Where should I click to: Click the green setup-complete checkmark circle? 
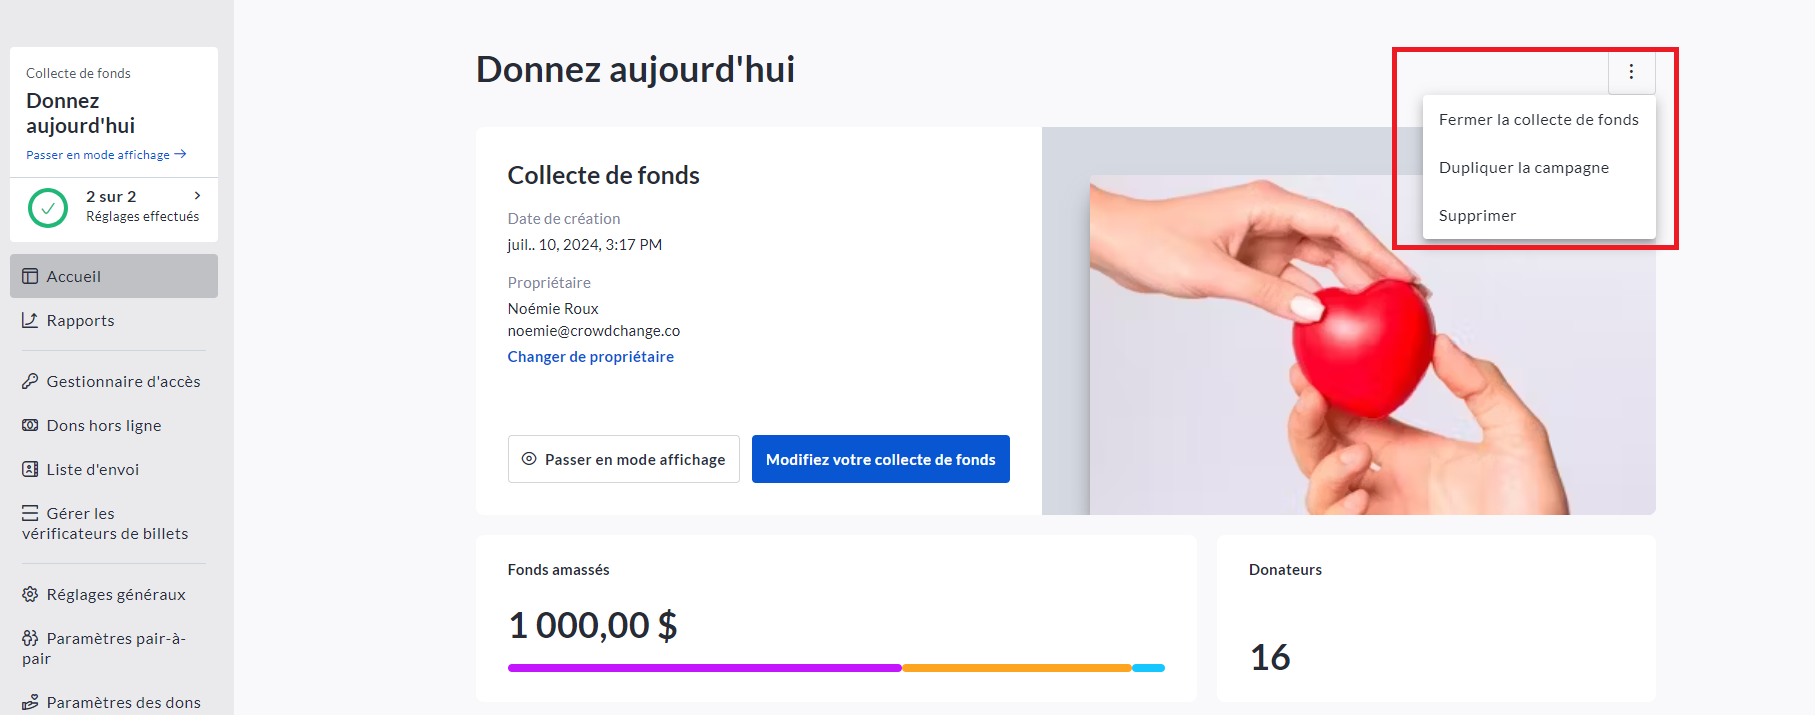tap(48, 208)
